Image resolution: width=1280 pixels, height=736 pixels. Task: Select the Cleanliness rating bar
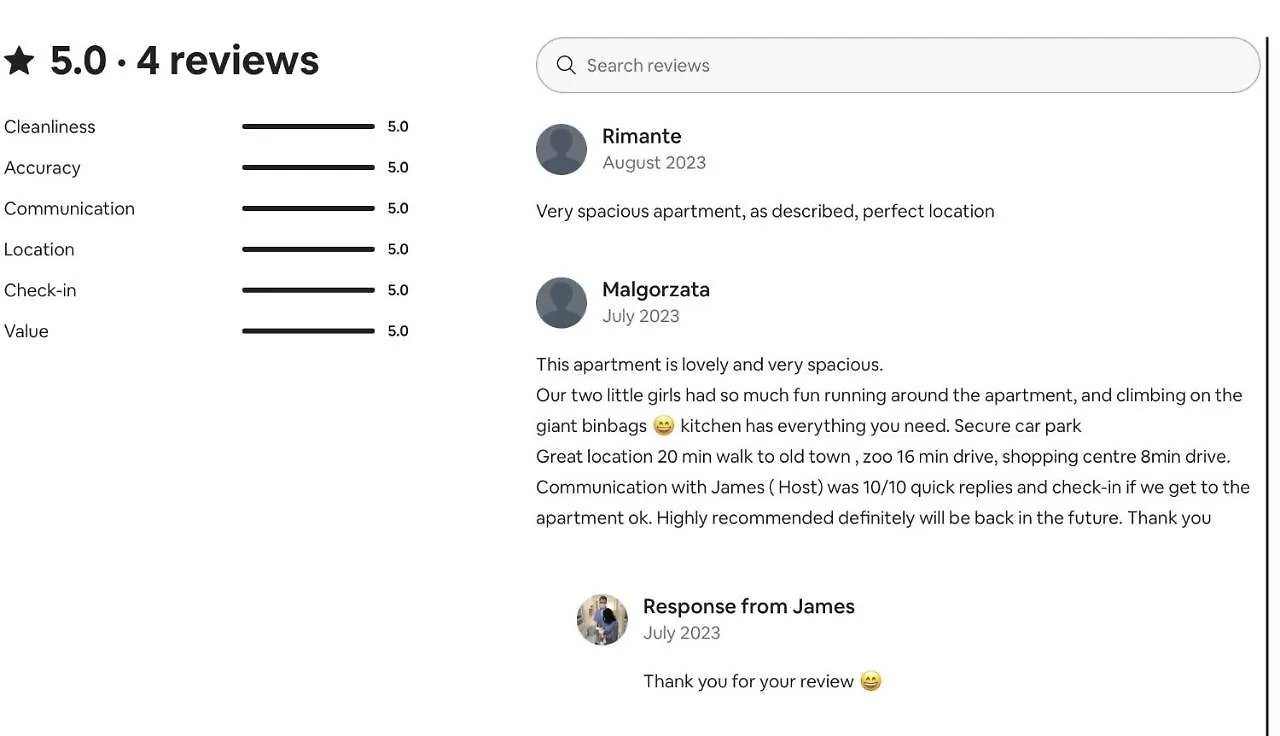click(308, 127)
